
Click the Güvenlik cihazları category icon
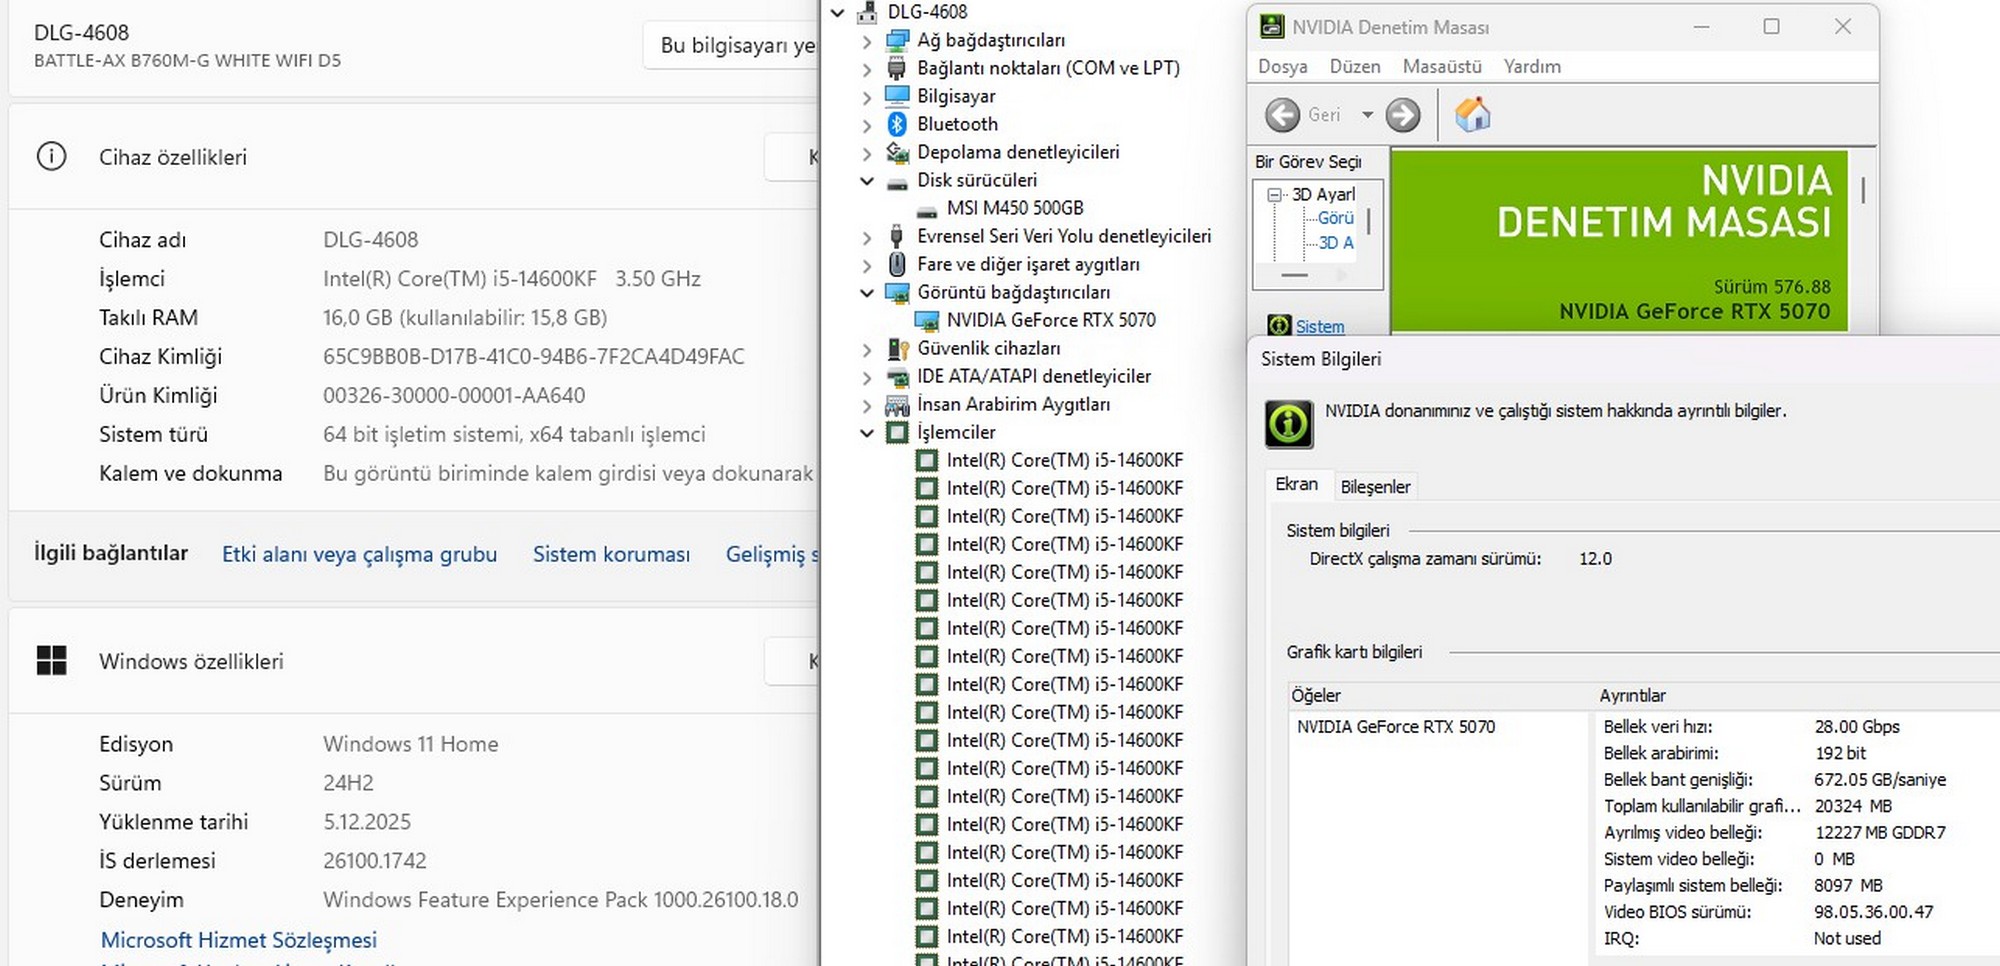(x=897, y=349)
